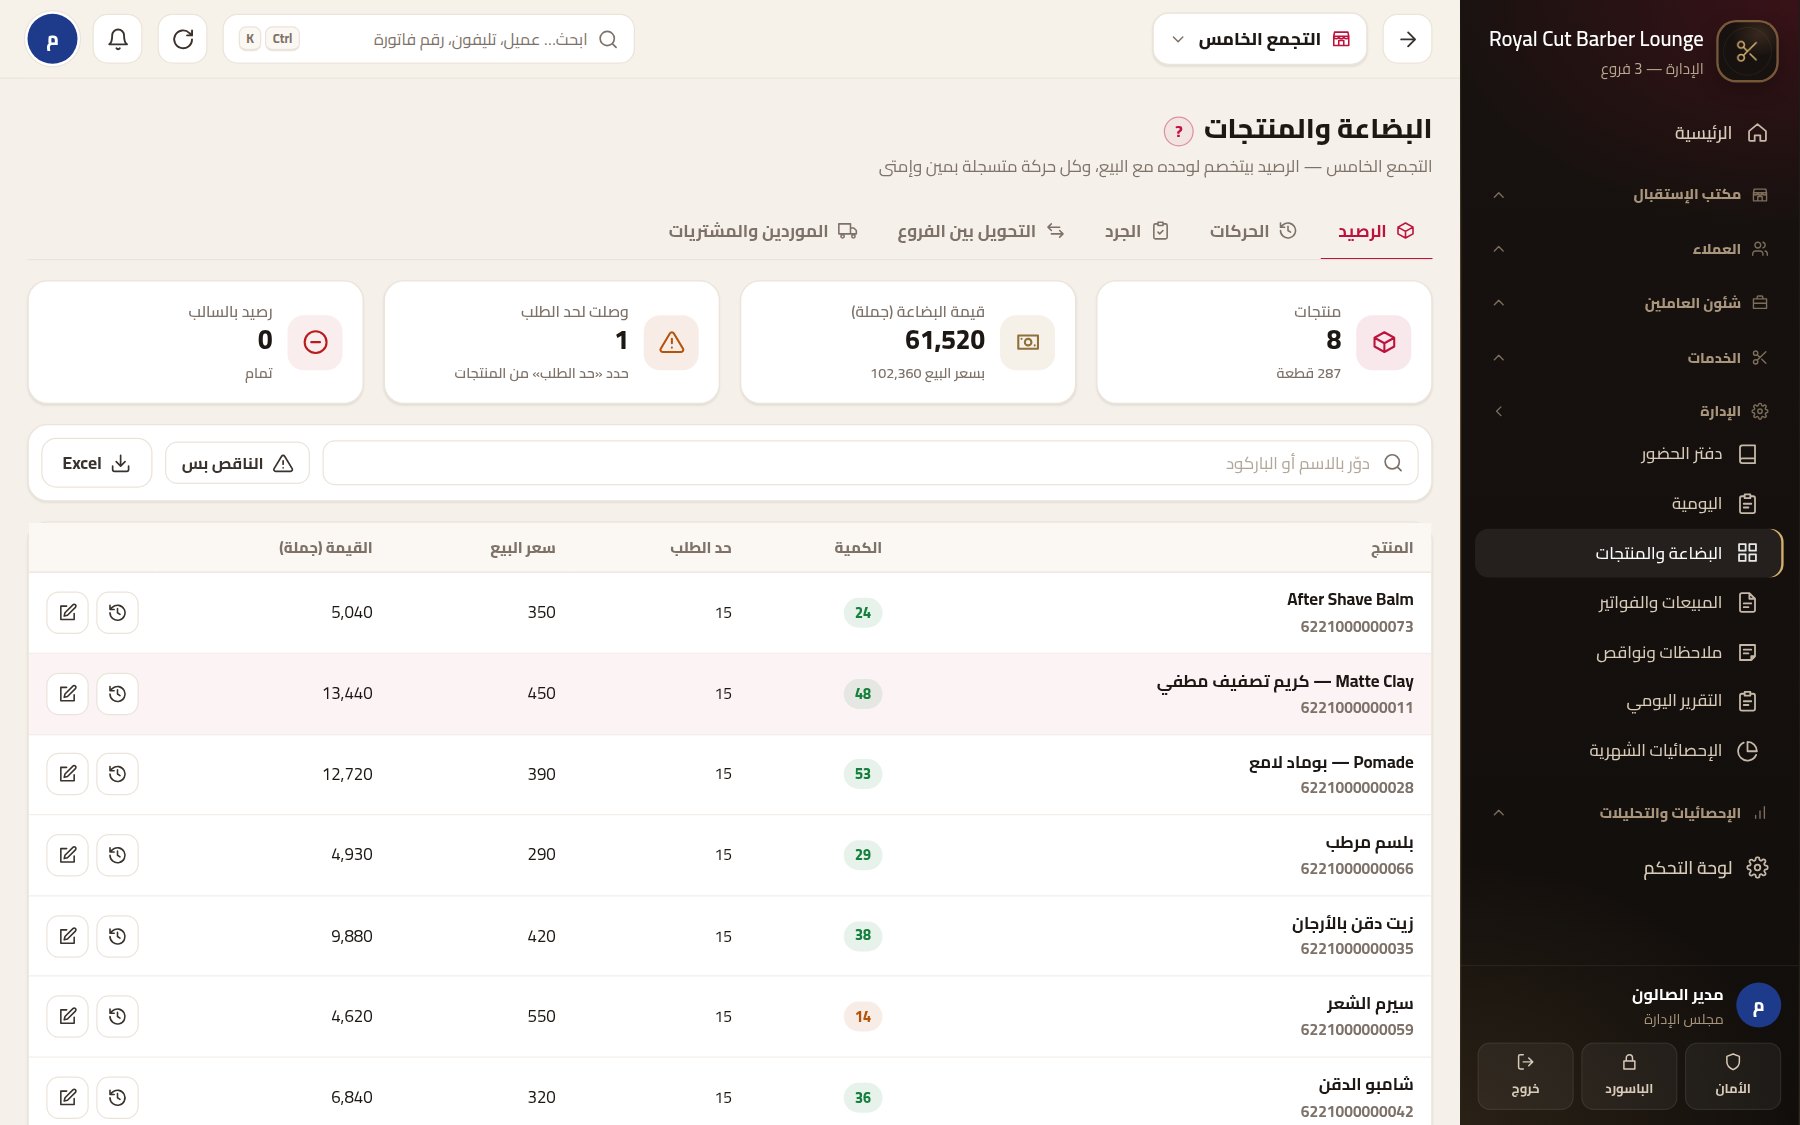Open history for the Pomade row
The image size is (1800, 1125).
coord(117,773)
